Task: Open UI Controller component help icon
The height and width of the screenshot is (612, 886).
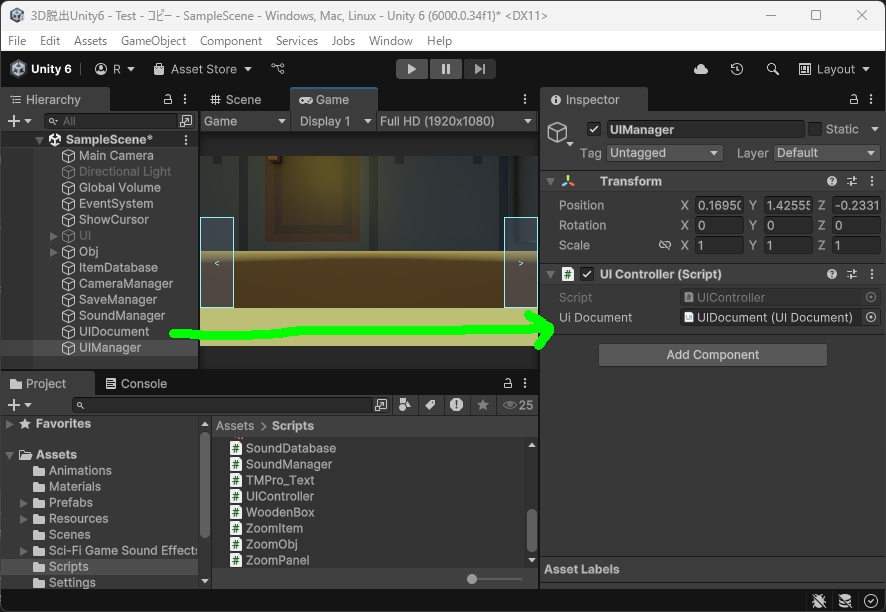Action: point(832,274)
